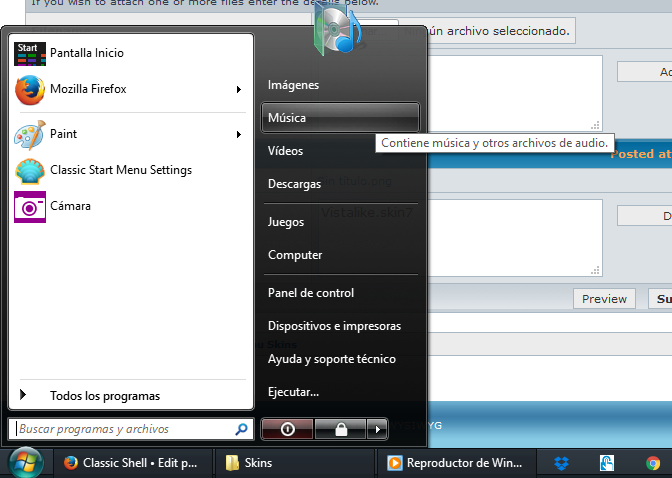Screen dimensions: 672x478
Task: Open Google Chrome from the taskbar
Action: tap(653, 463)
